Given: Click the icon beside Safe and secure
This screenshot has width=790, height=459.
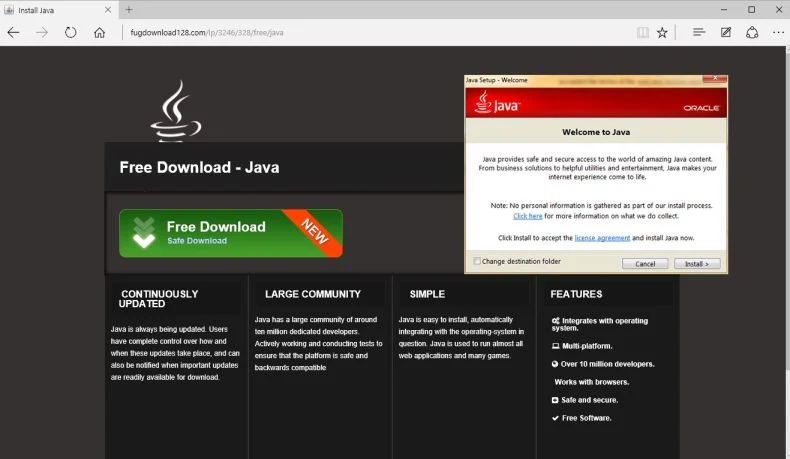Looking at the screenshot, I should click(555, 400).
